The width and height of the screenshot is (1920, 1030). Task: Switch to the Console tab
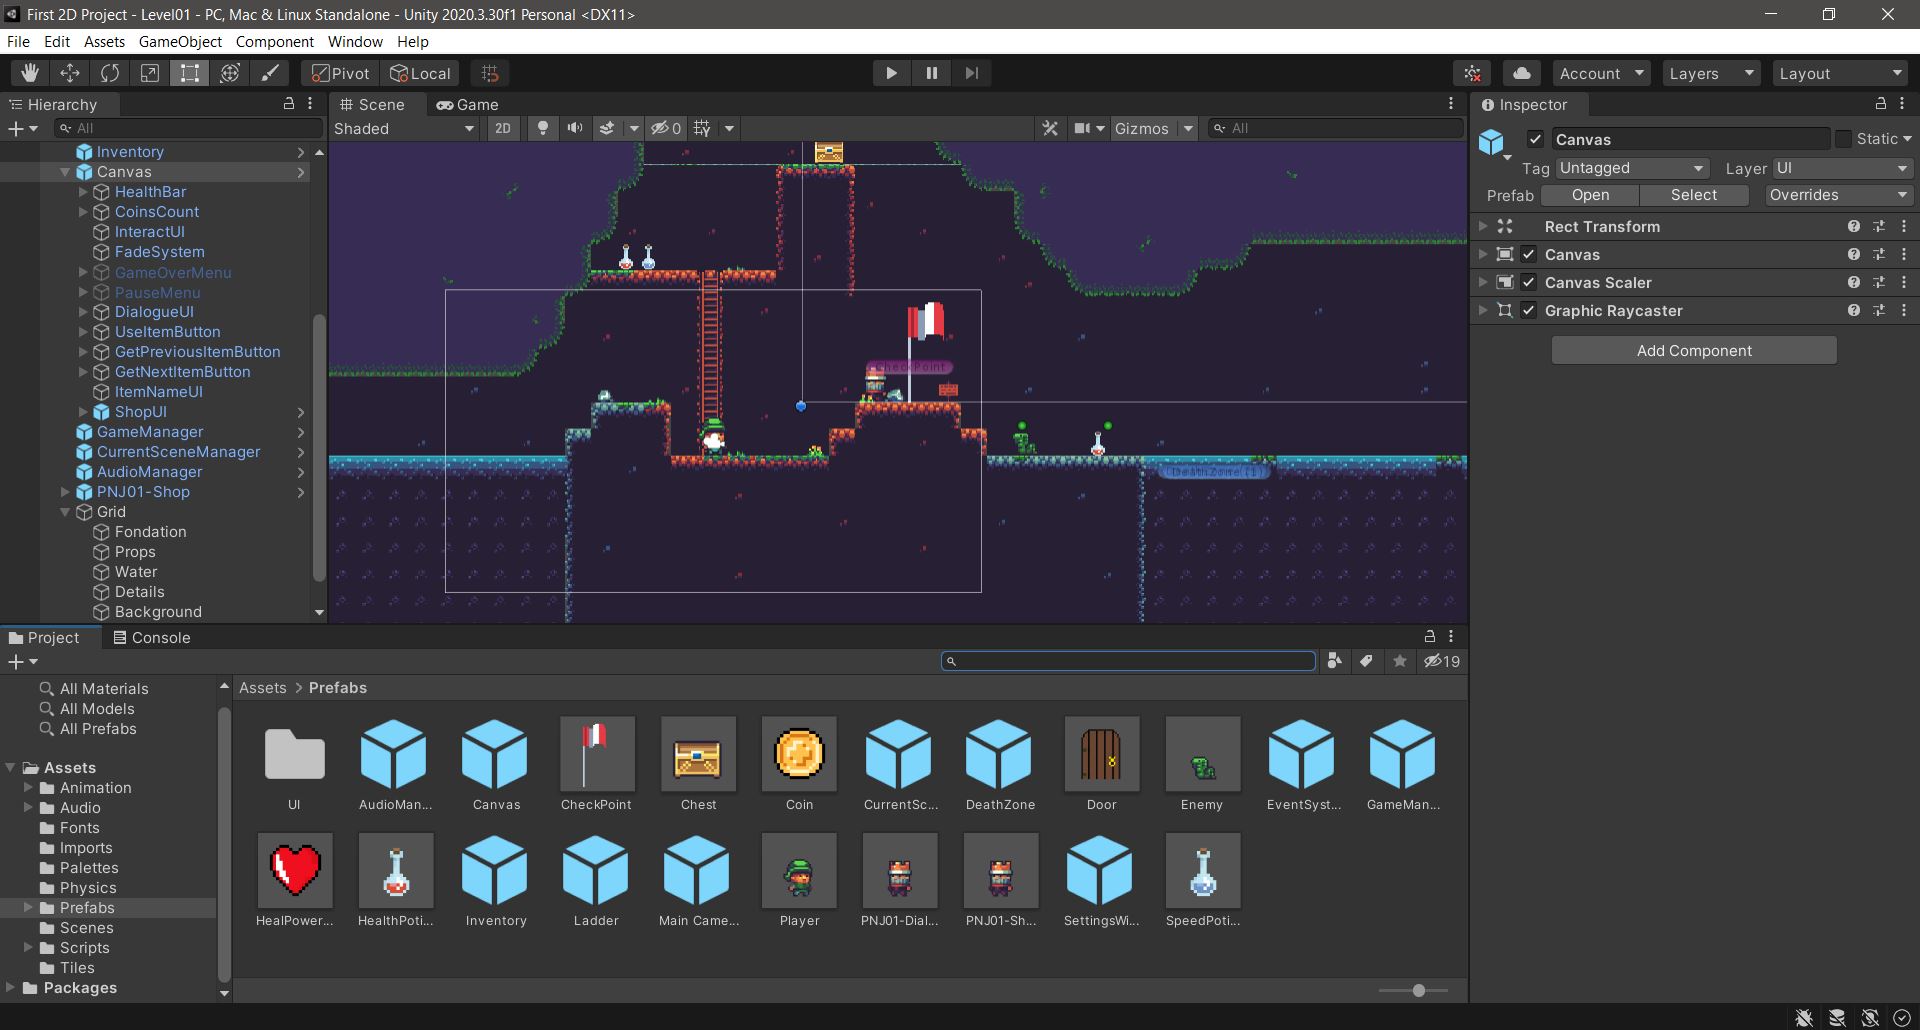click(151, 637)
